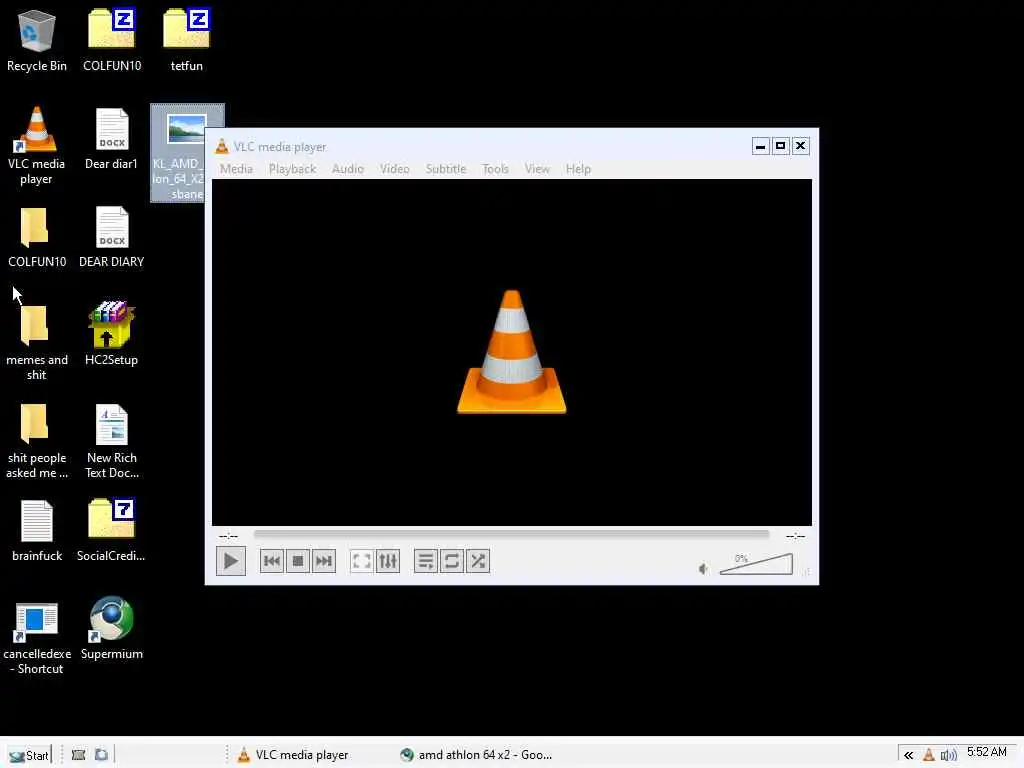The image size is (1024, 768).
Task: Open the Tools menu
Action: (x=495, y=168)
